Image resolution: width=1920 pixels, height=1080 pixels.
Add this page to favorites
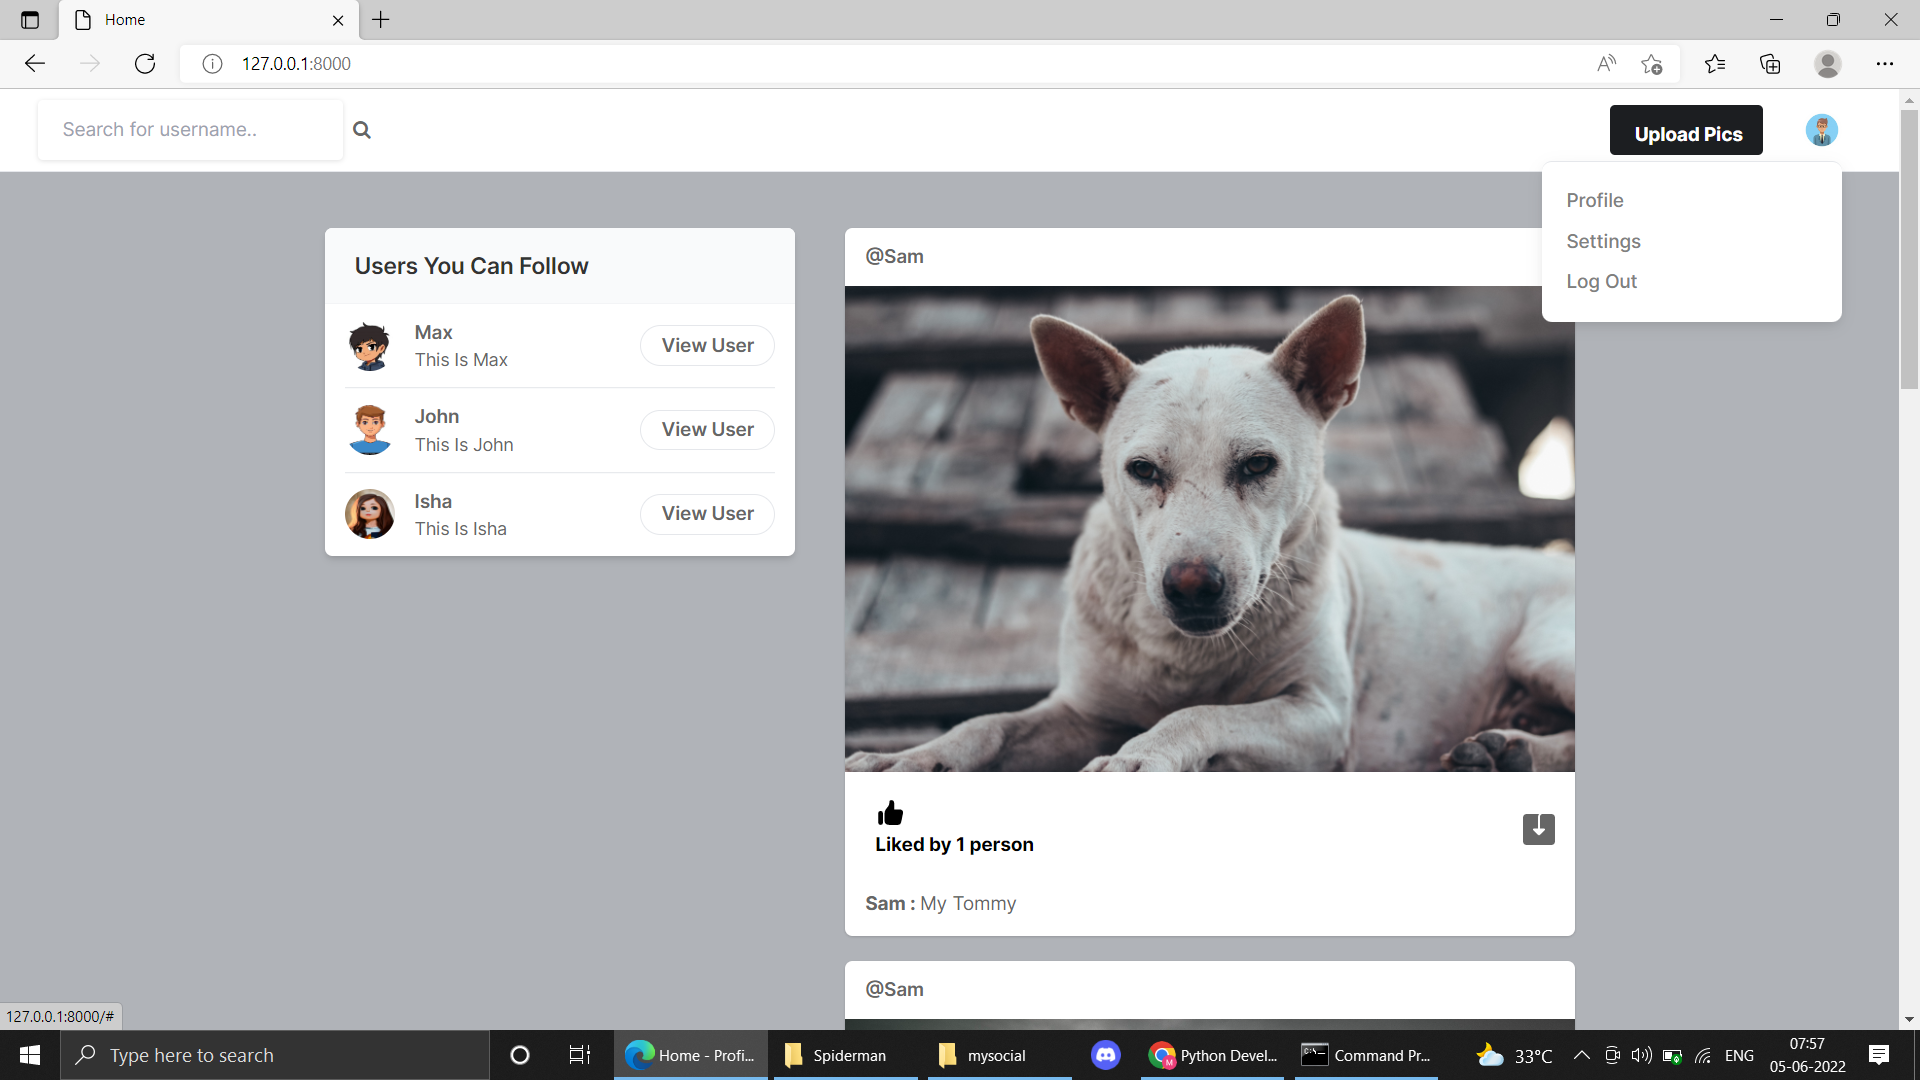tap(1651, 64)
